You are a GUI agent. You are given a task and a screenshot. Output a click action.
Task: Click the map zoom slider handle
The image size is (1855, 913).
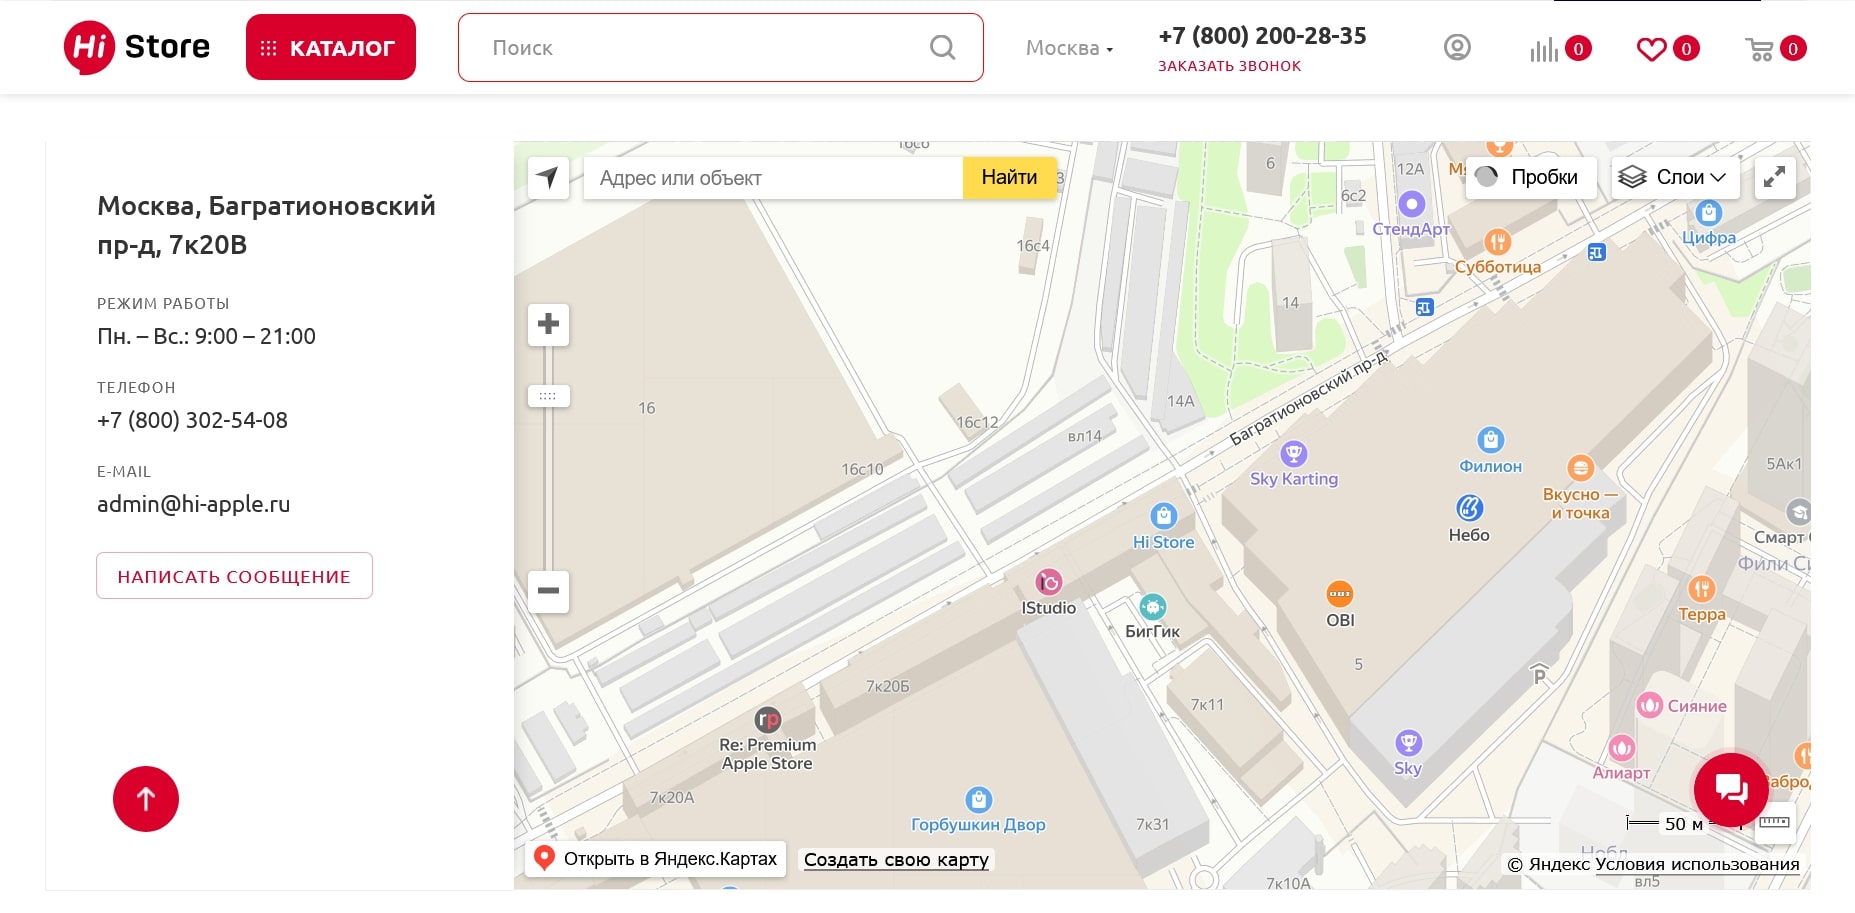click(x=548, y=396)
